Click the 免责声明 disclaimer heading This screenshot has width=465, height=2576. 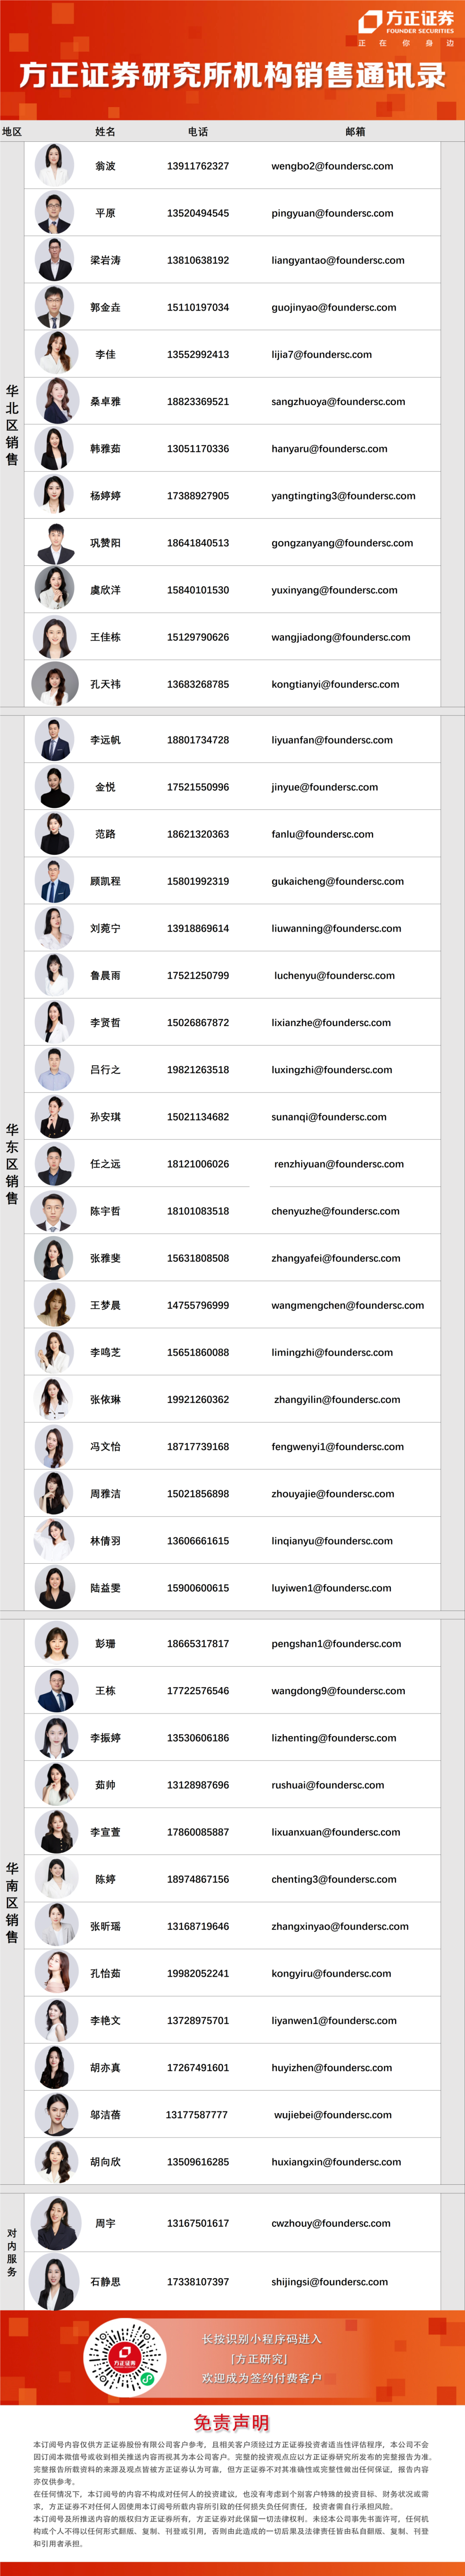[232, 2423]
